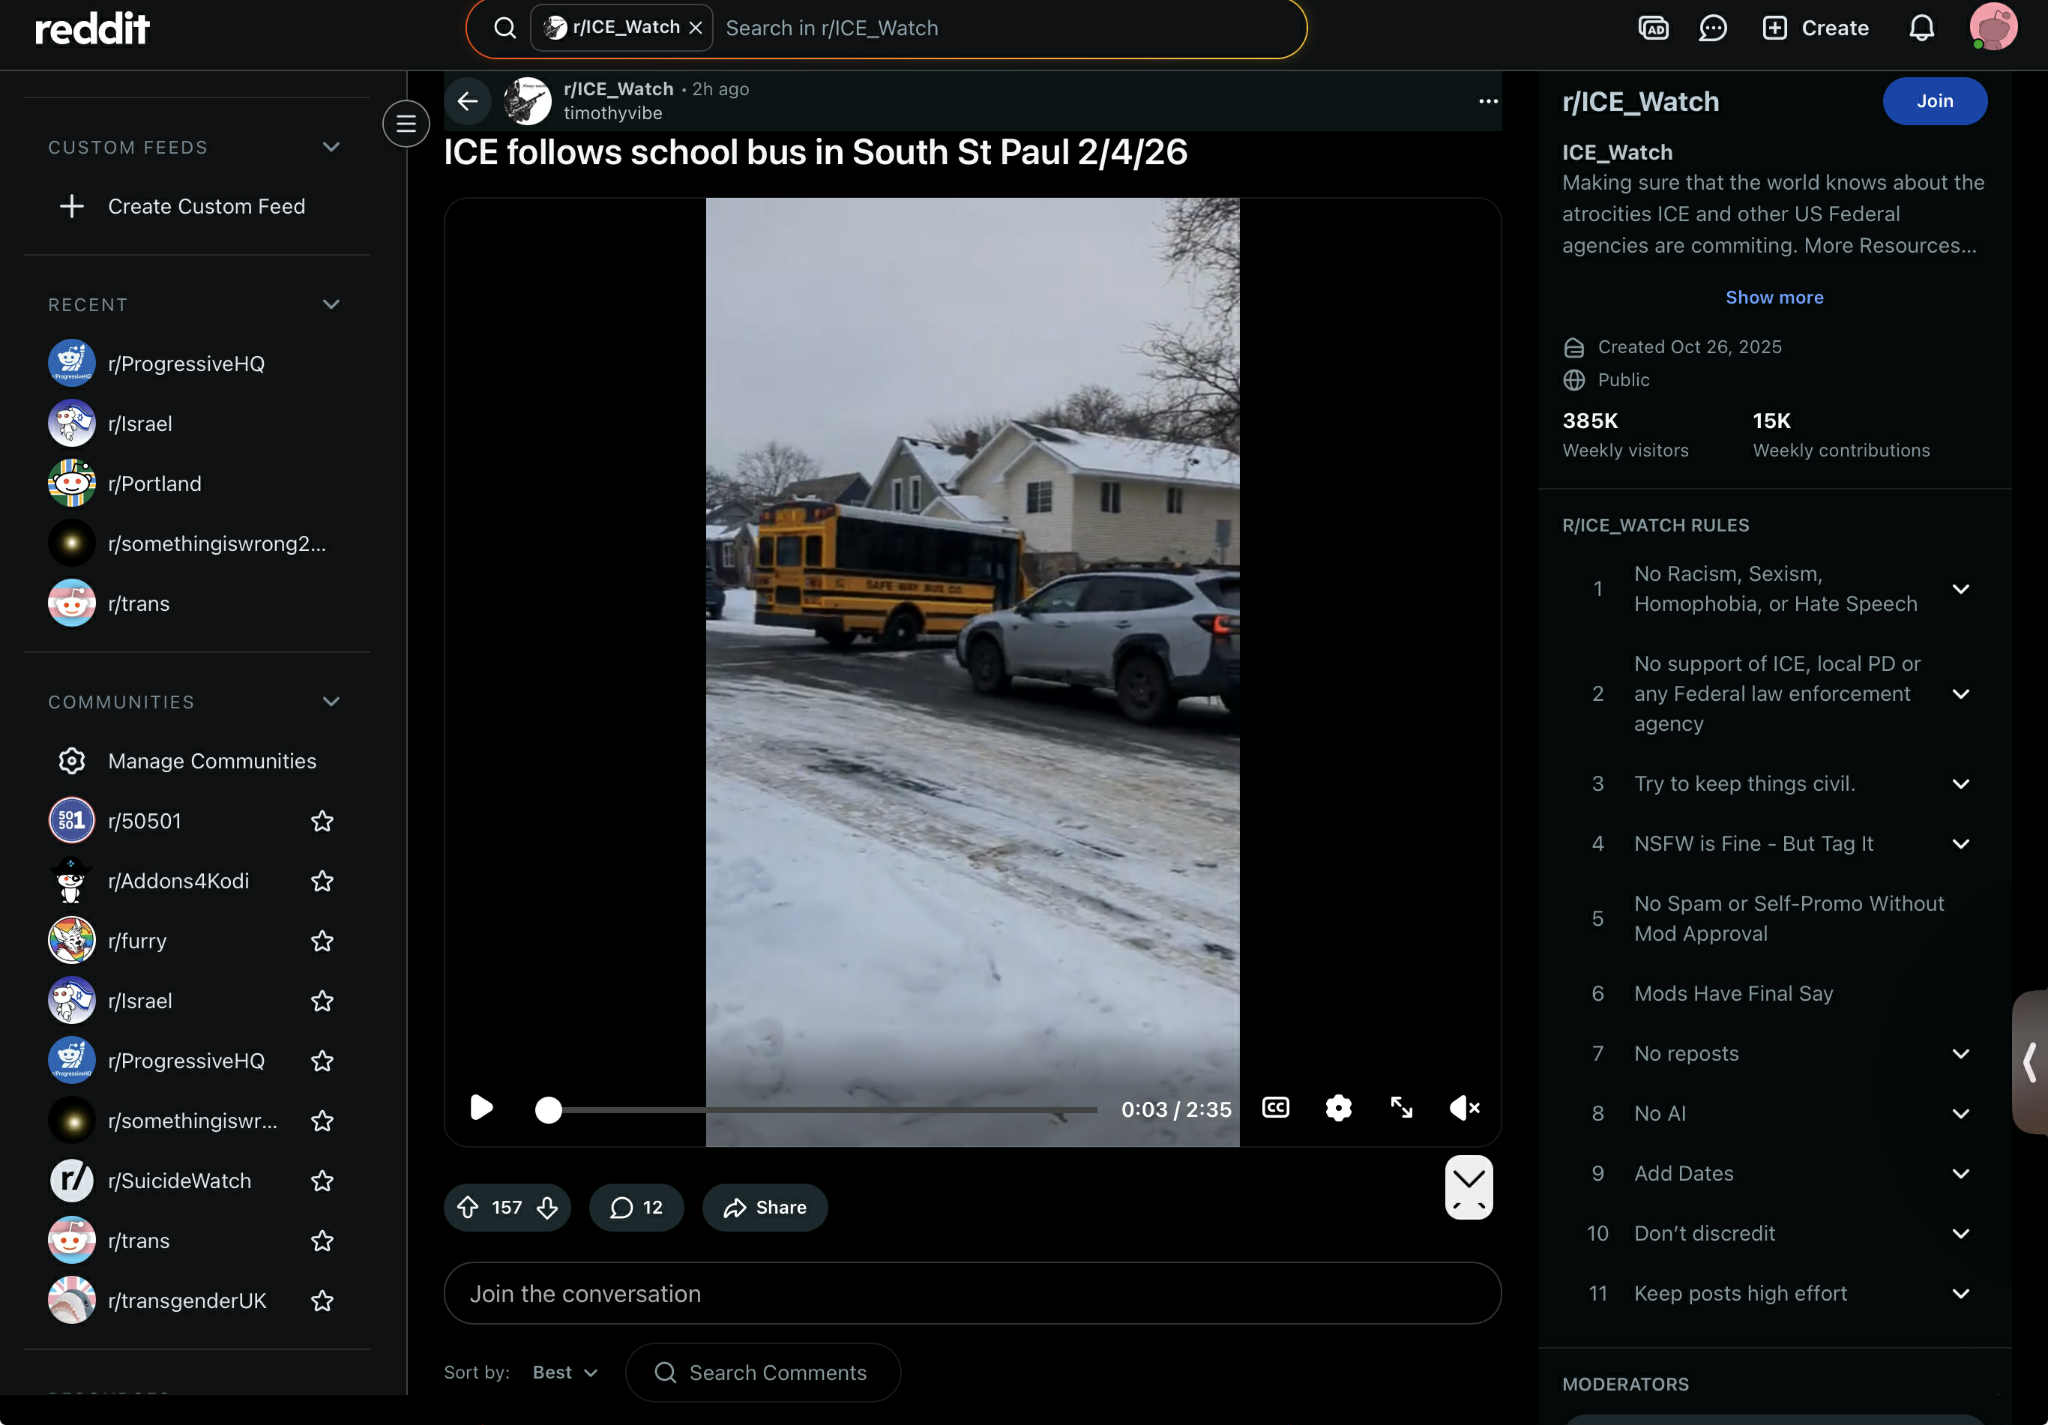This screenshot has height=1425, width=2048.
Task: Open r/Portland from recent list
Action: point(154,484)
